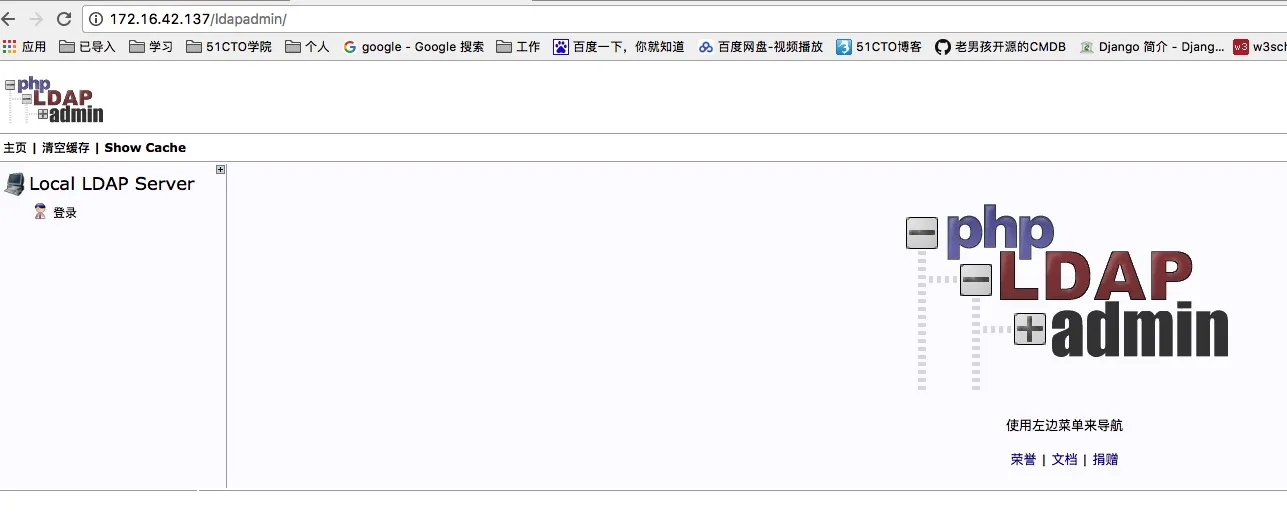Open the 应用 apps grid bookmark
1287x523 pixels.
pos(25,47)
